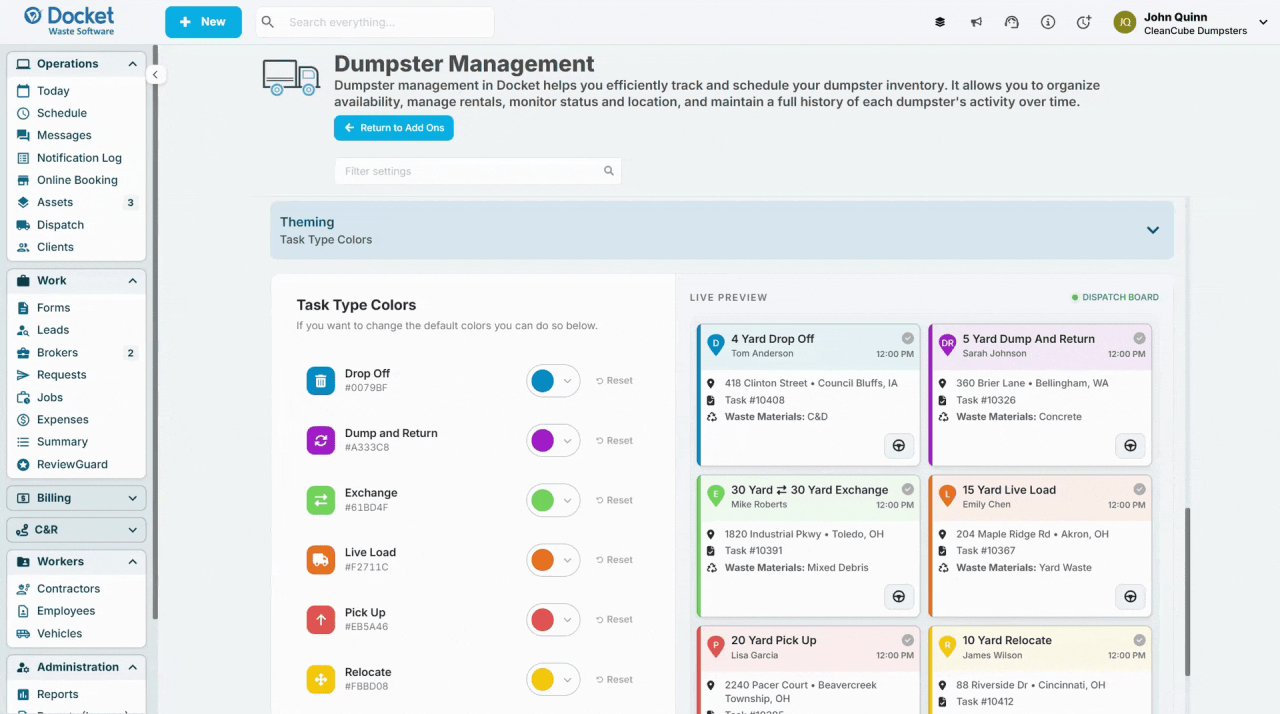Click steering wheel on 15 Yard Live Load card

point(1130,597)
